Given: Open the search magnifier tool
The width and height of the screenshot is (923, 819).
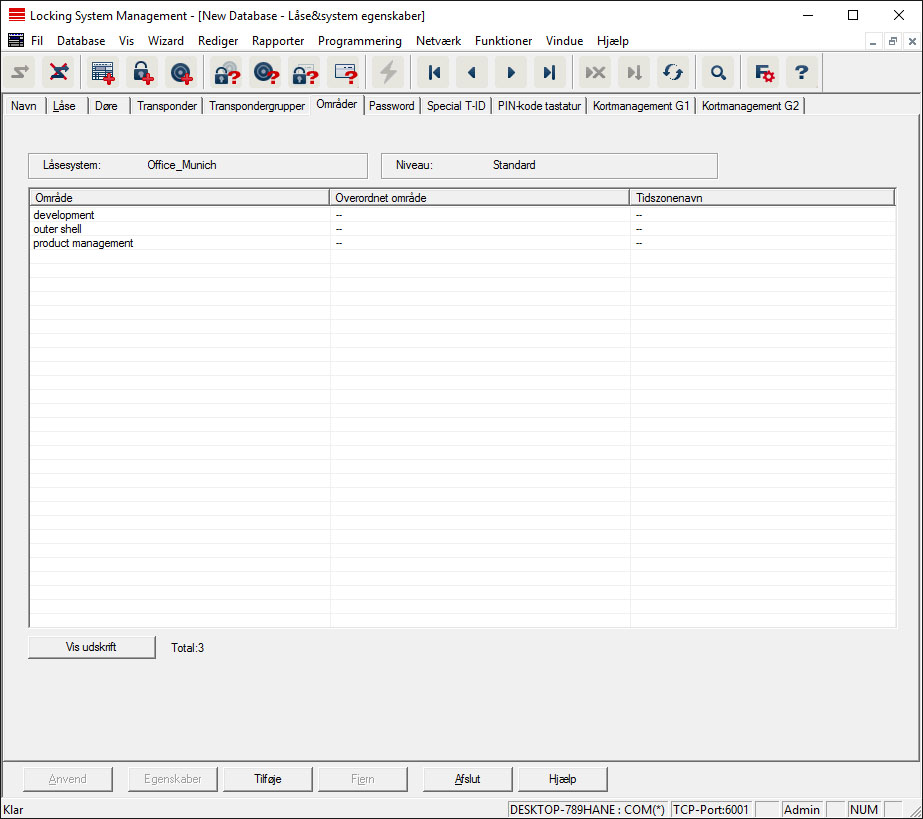Looking at the screenshot, I should [x=717, y=72].
